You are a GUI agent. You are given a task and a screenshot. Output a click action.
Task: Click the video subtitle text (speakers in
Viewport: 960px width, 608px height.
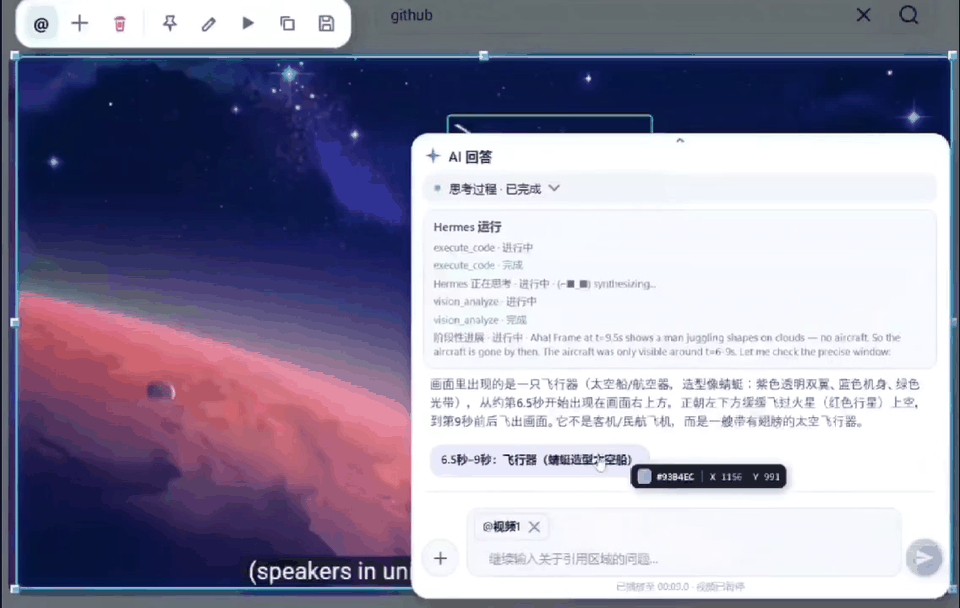328,571
